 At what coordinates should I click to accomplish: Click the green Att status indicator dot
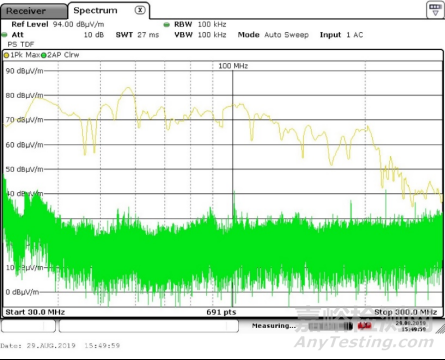tap(4, 35)
